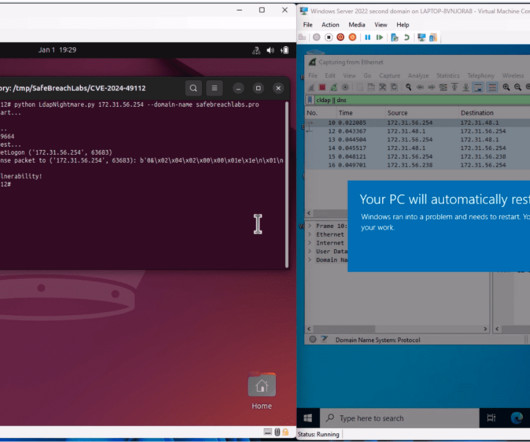Click the USB icon in VM status bar
This screenshot has height=442, width=530.
click(x=277, y=432)
